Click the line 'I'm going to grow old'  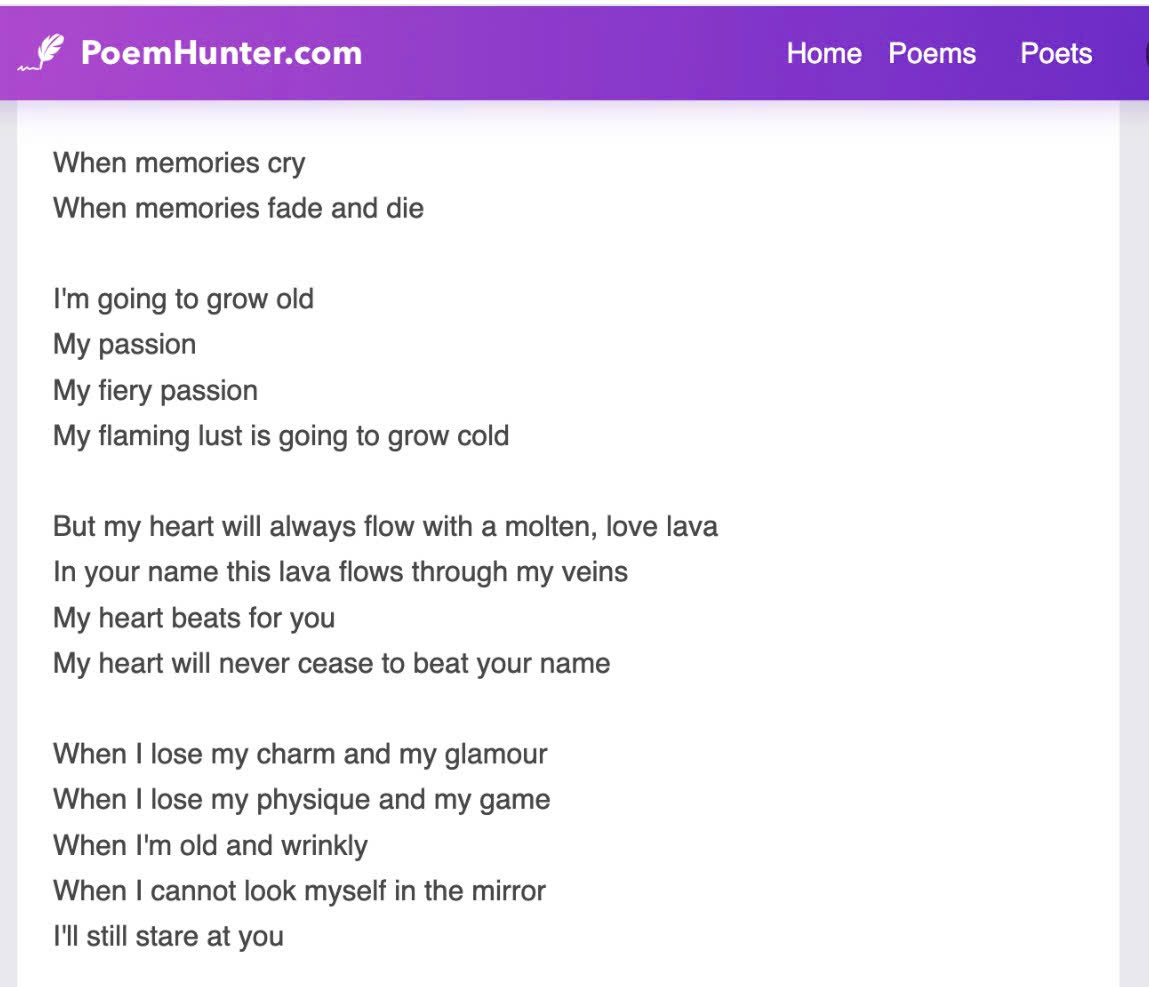(183, 299)
